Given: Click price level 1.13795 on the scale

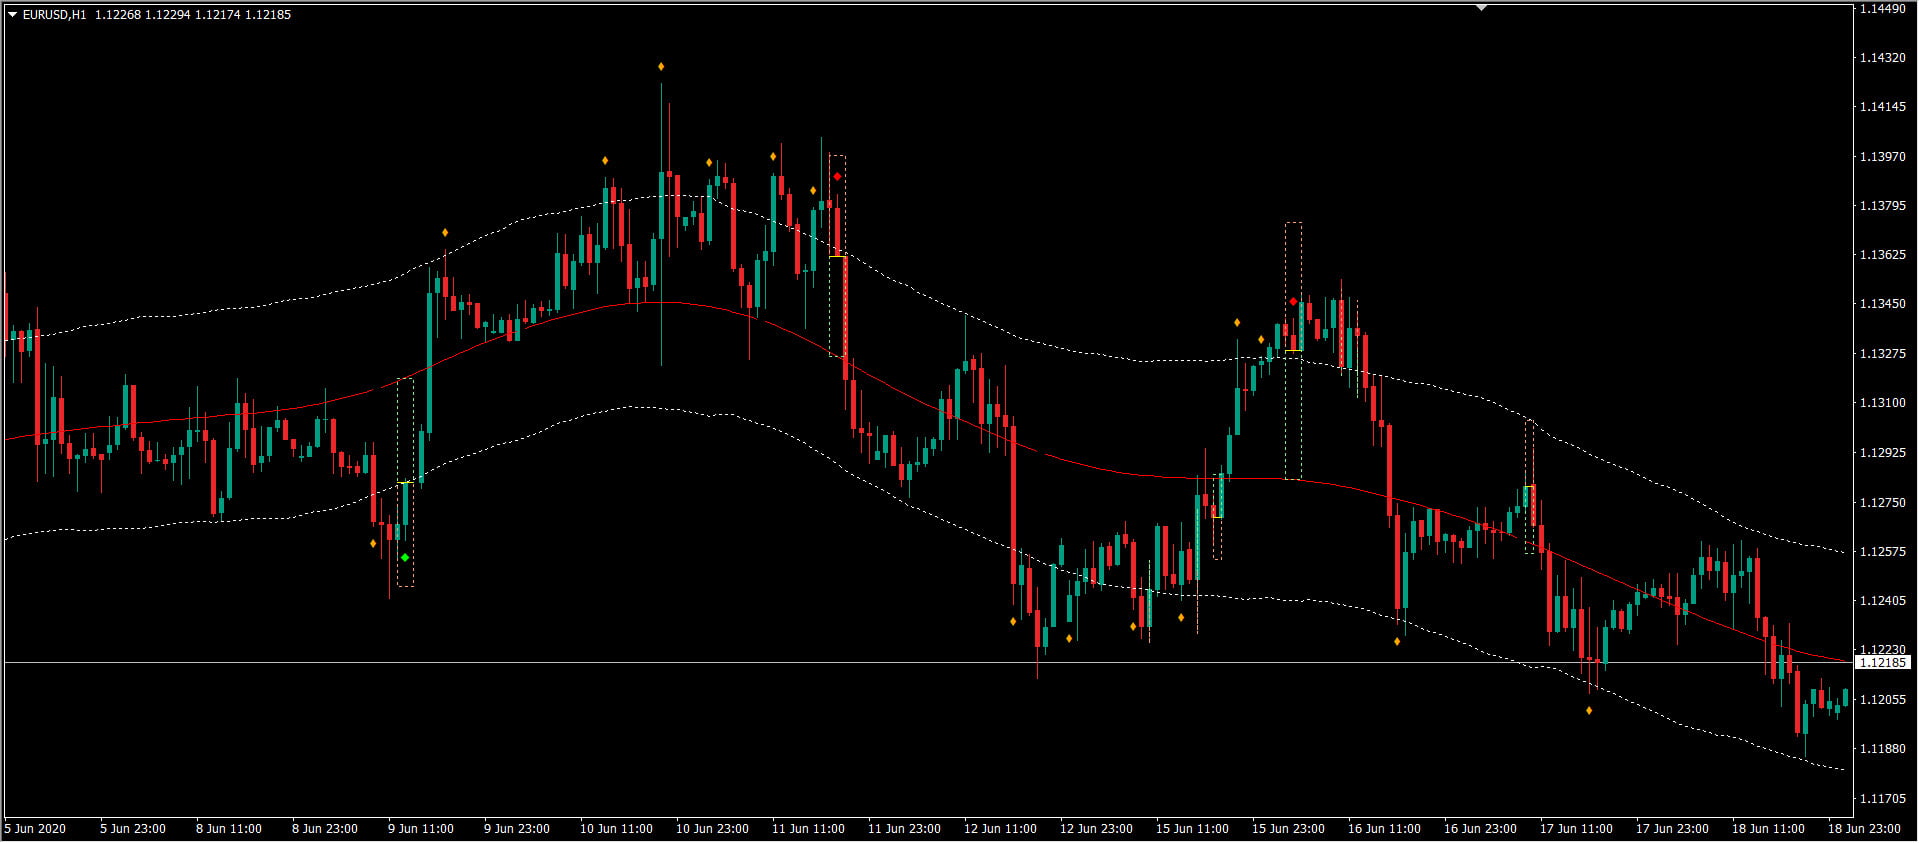Looking at the screenshot, I should point(1883,206).
